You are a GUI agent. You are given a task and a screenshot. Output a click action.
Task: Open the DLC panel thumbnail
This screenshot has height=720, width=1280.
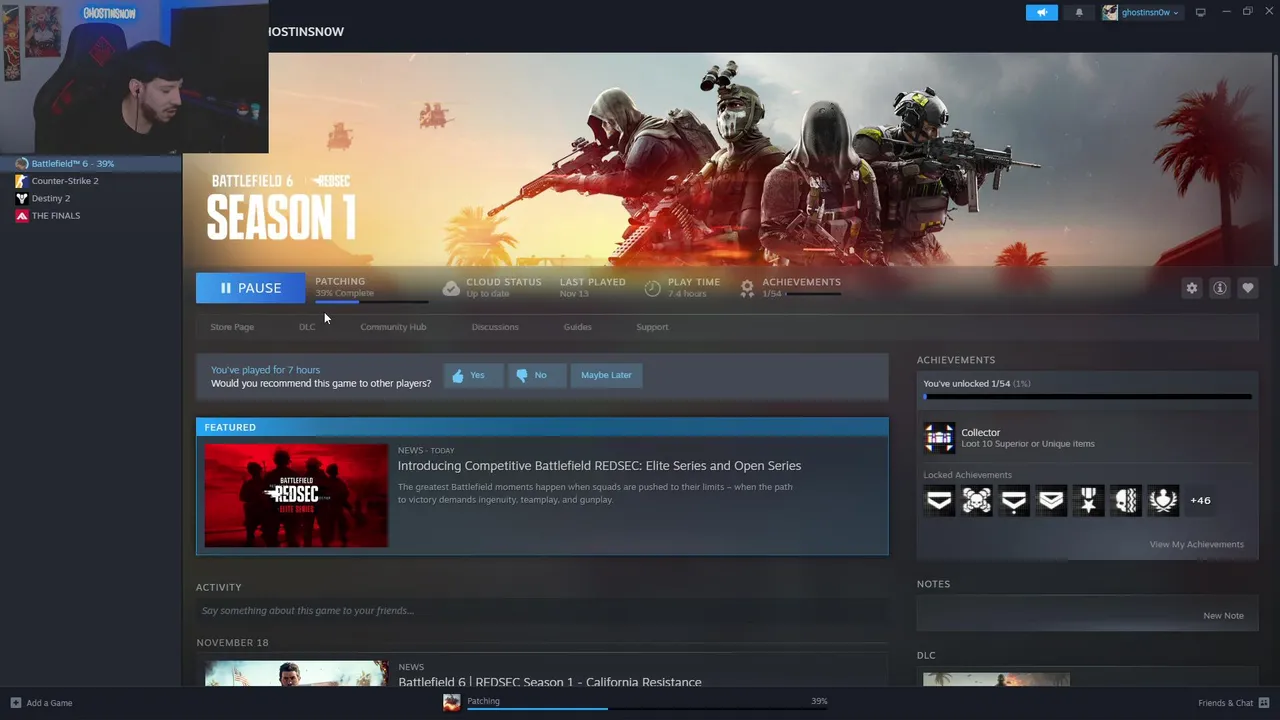996,680
